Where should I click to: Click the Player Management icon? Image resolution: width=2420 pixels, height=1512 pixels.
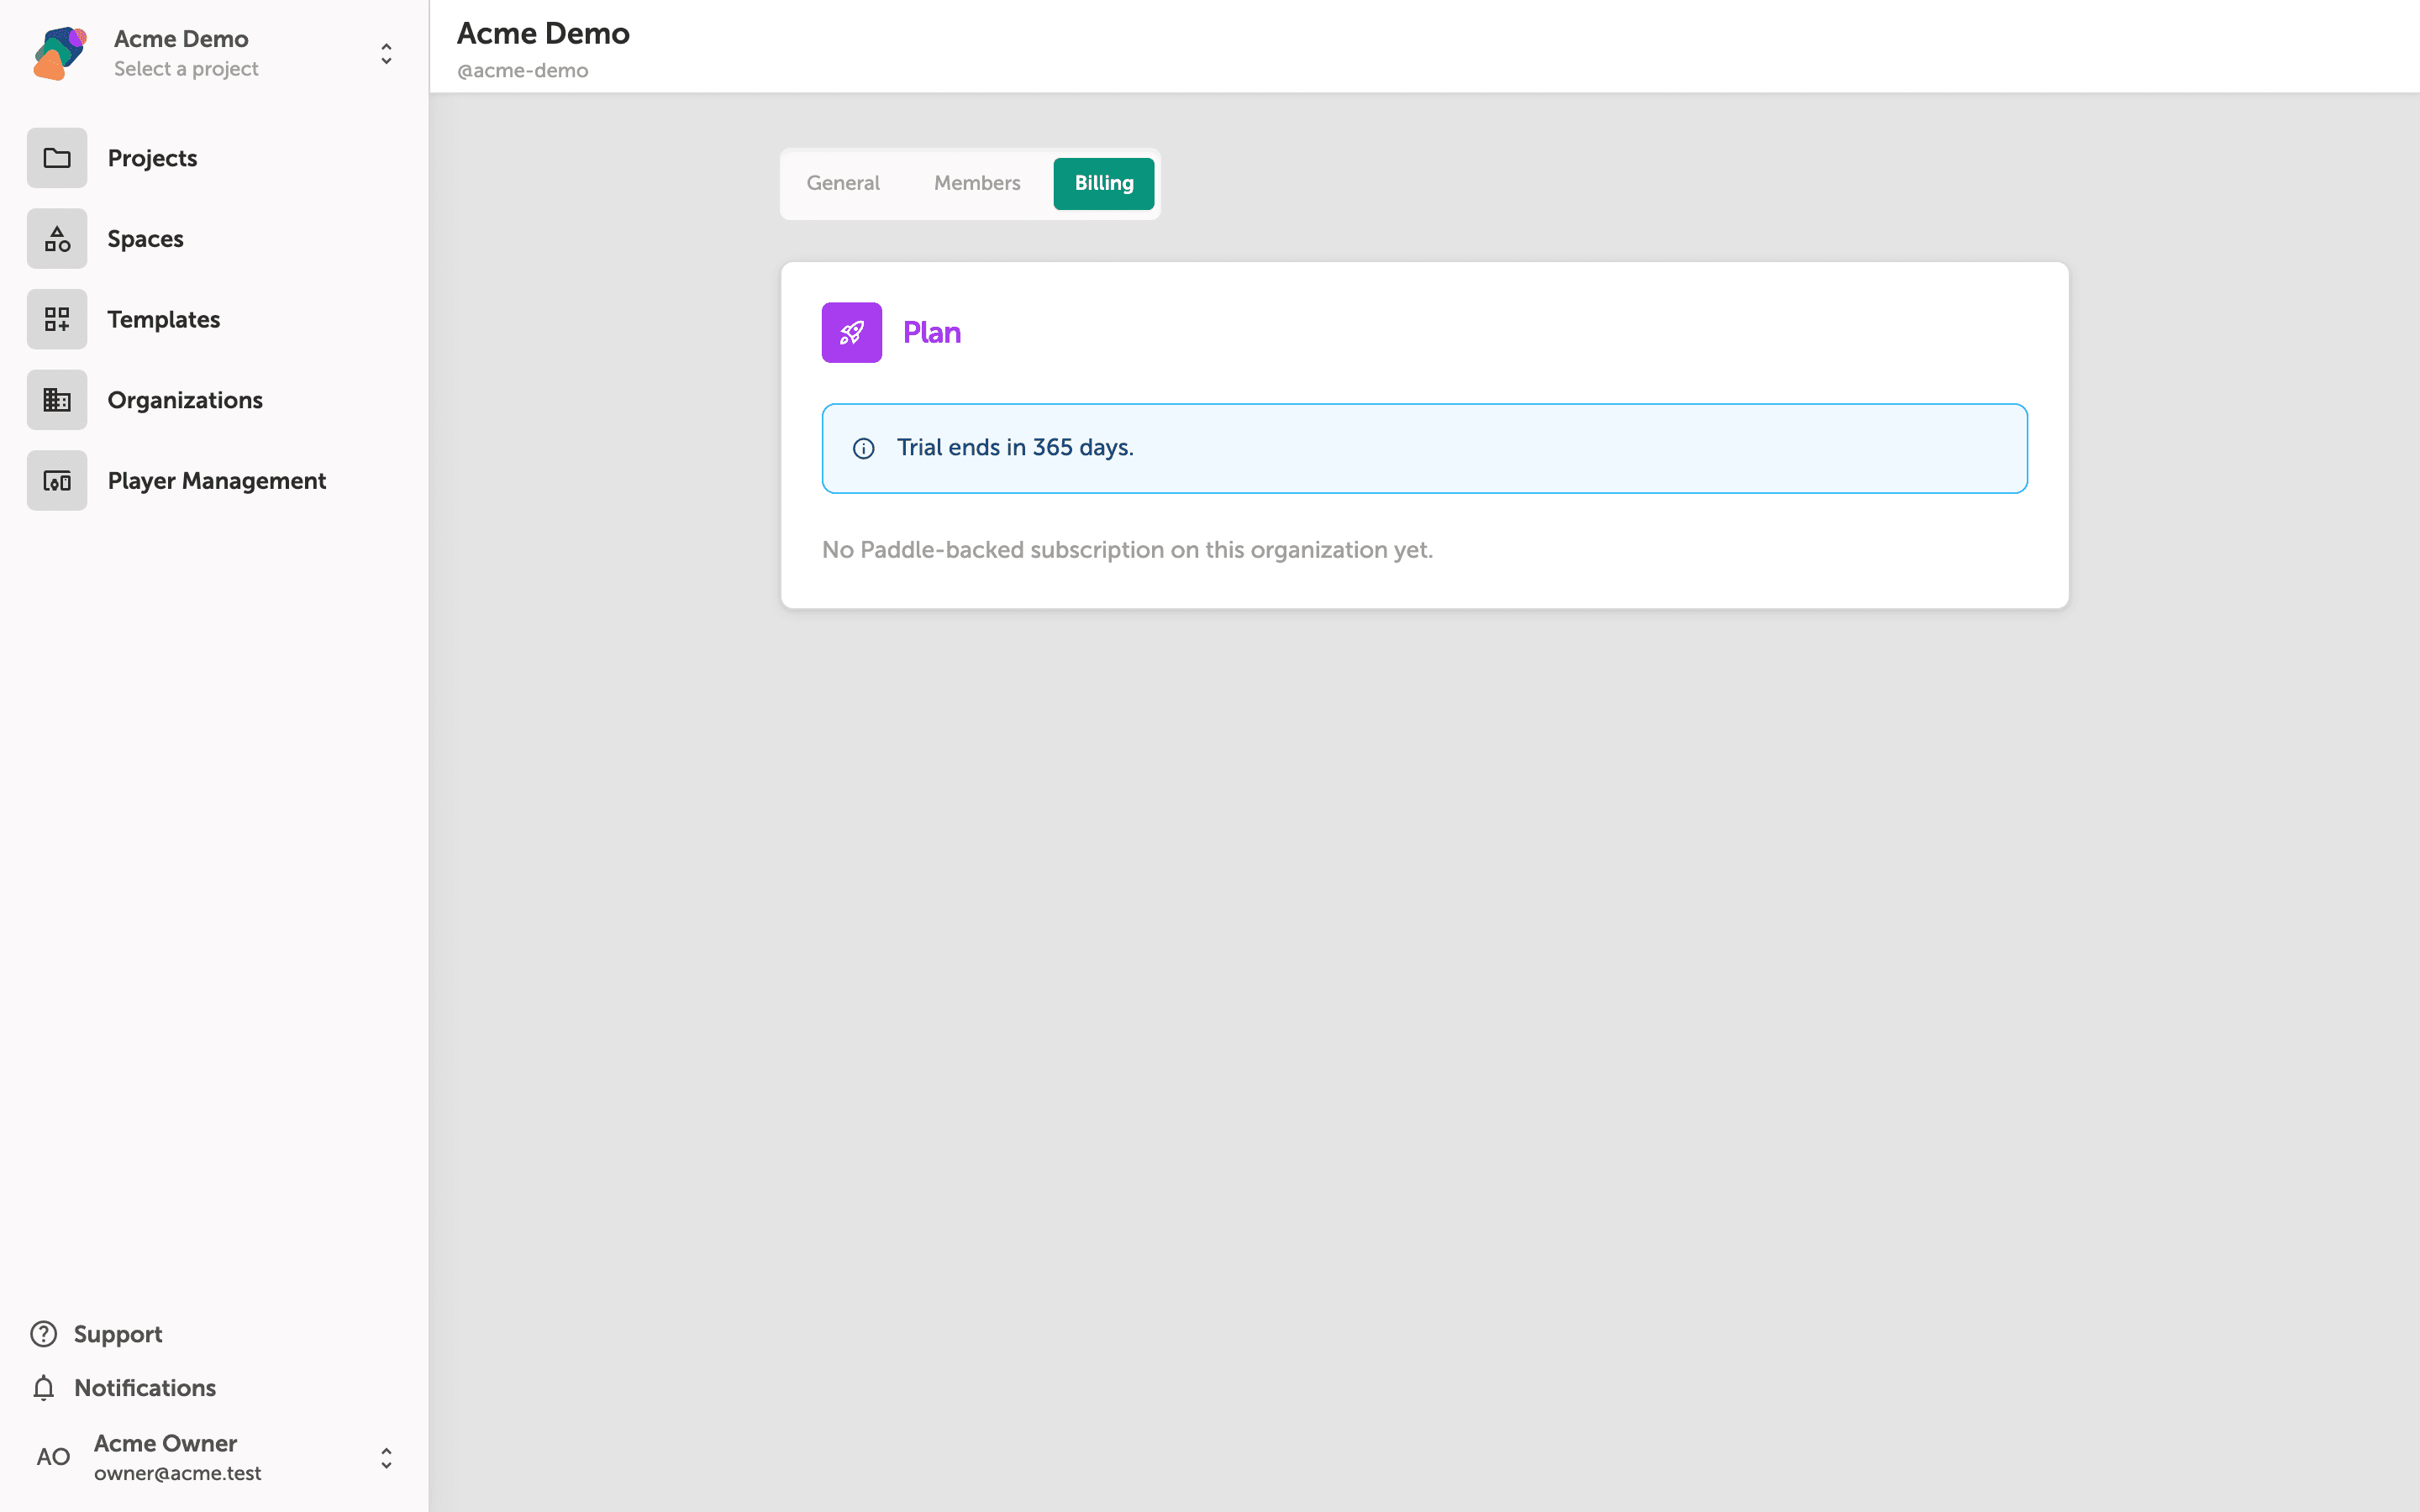point(57,481)
